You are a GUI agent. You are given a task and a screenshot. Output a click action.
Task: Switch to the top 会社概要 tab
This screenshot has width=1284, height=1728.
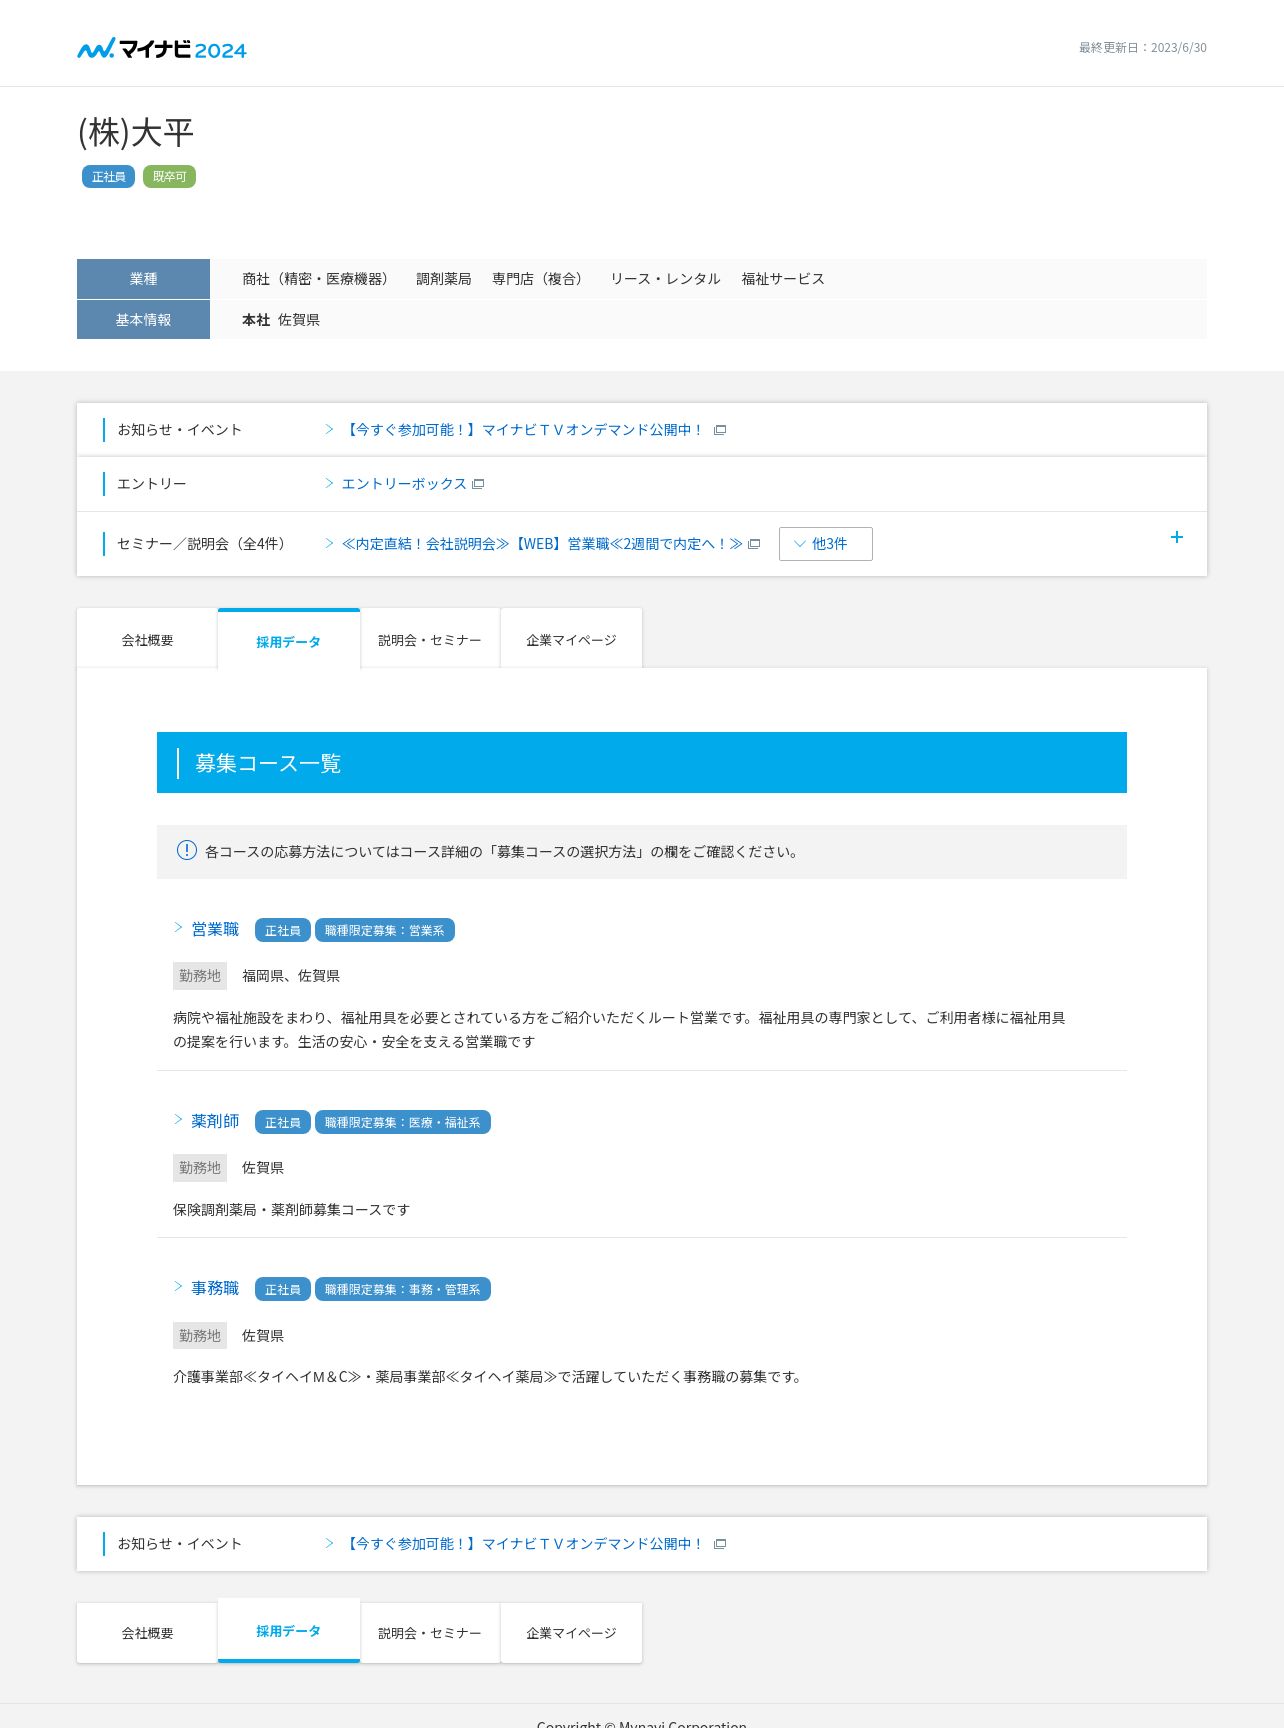tap(147, 639)
